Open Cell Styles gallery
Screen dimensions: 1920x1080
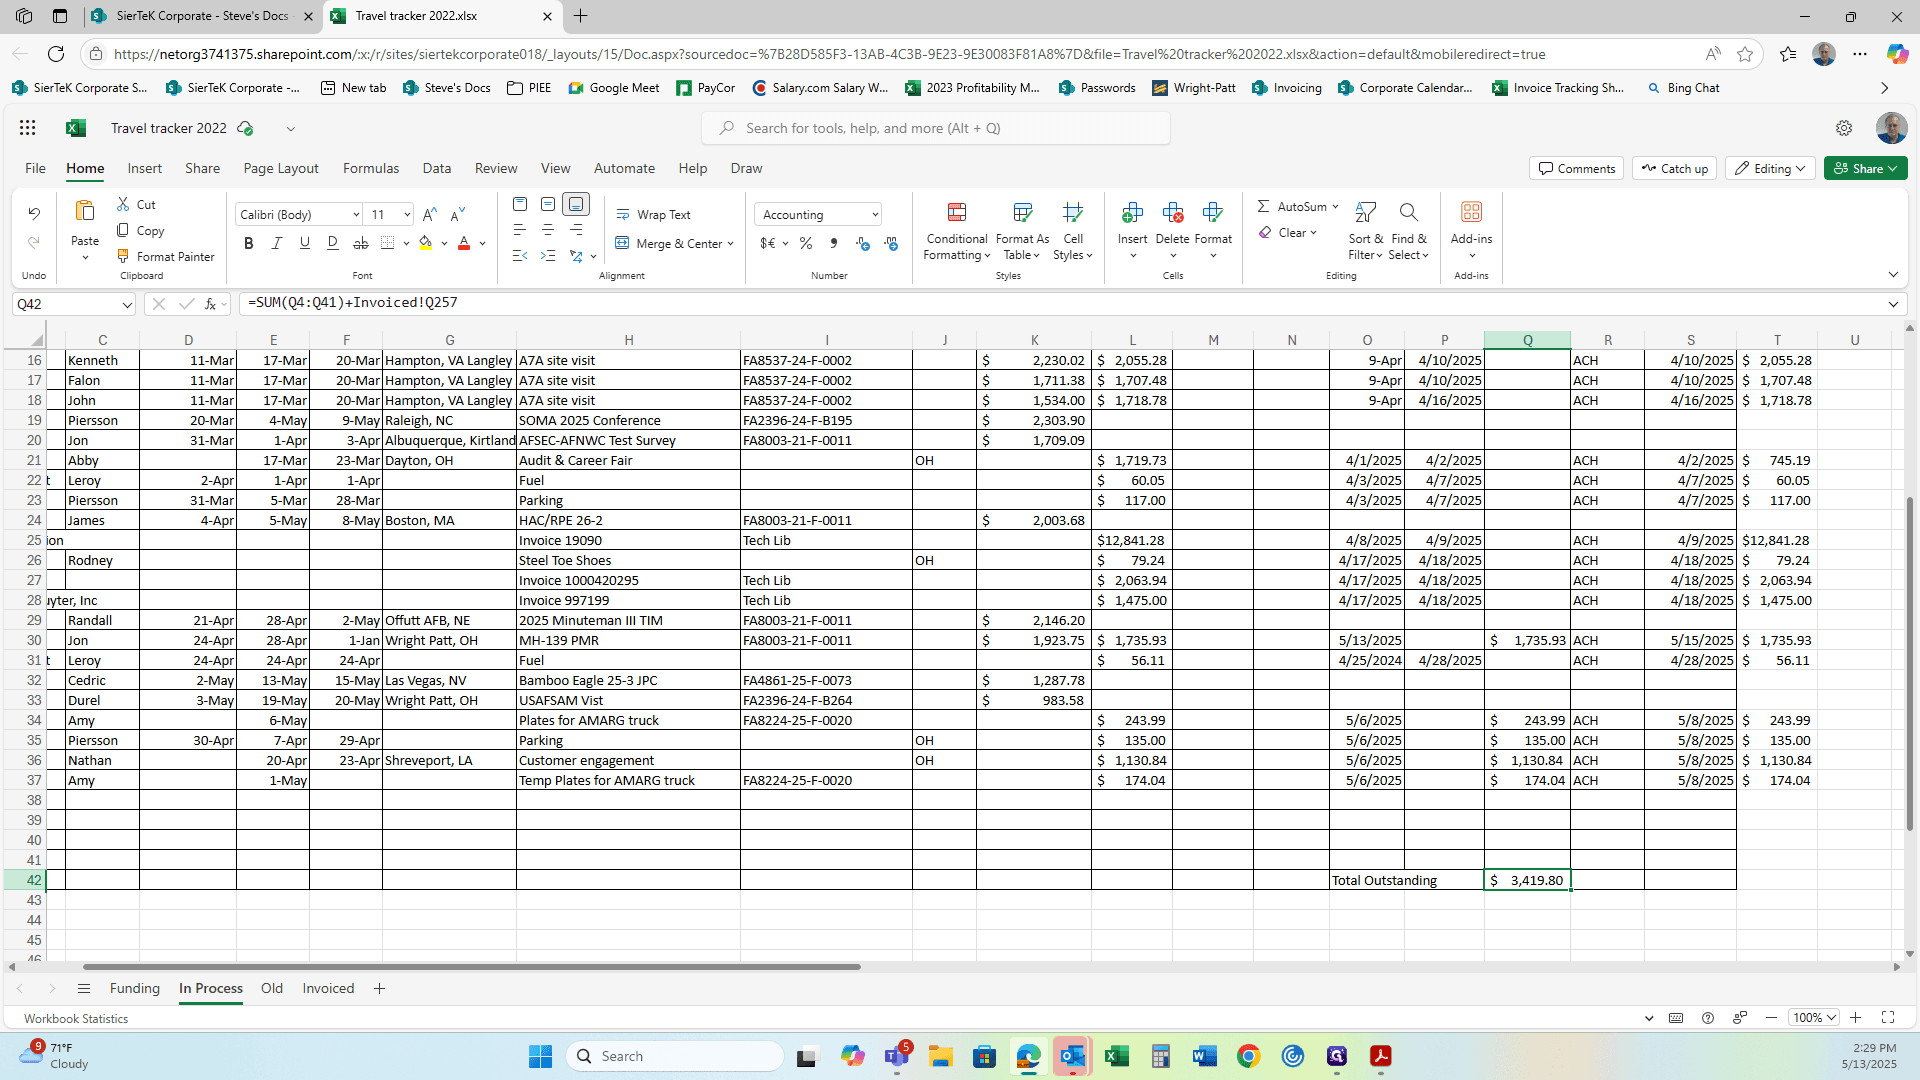click(1073, 231)
